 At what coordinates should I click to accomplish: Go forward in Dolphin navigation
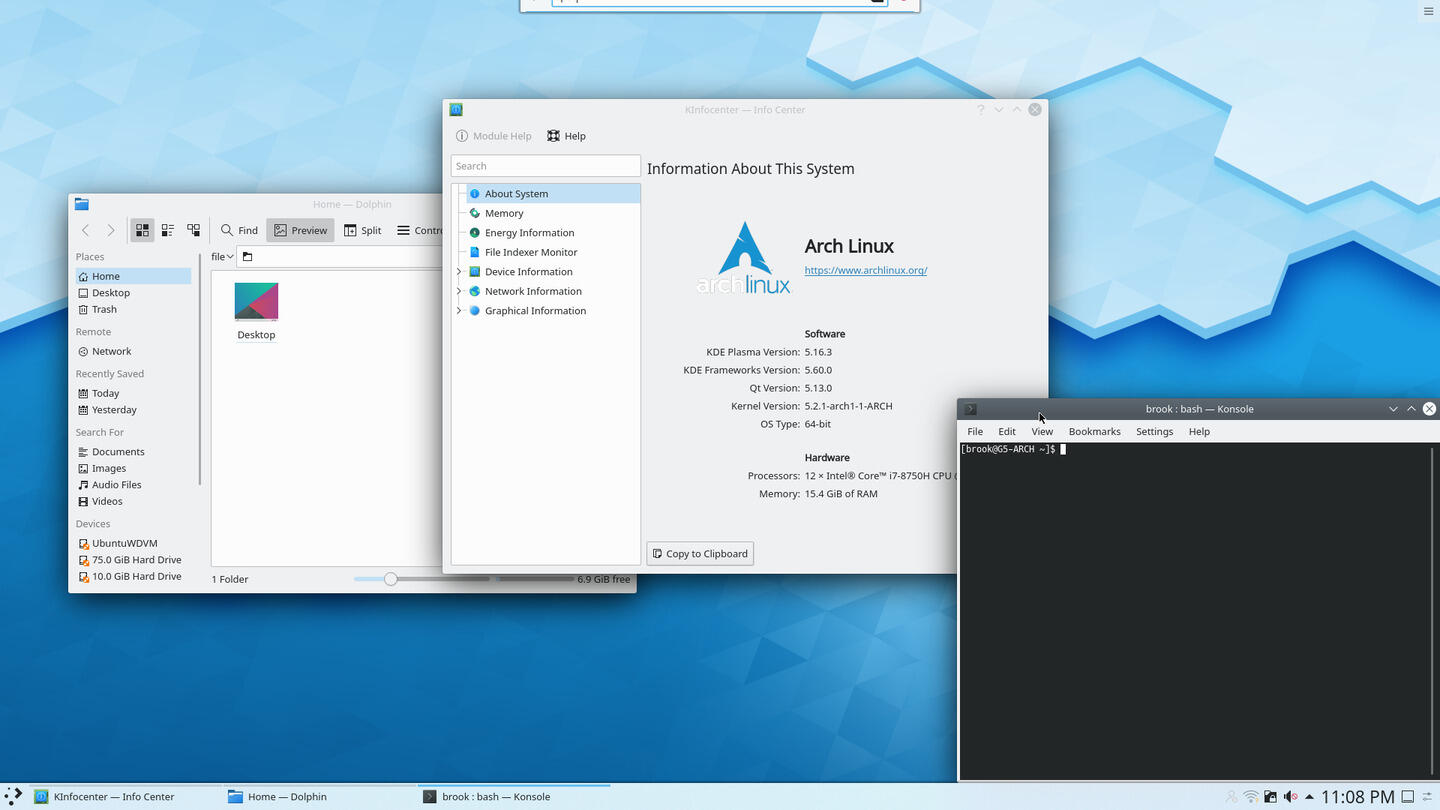[x=110, y=230]
